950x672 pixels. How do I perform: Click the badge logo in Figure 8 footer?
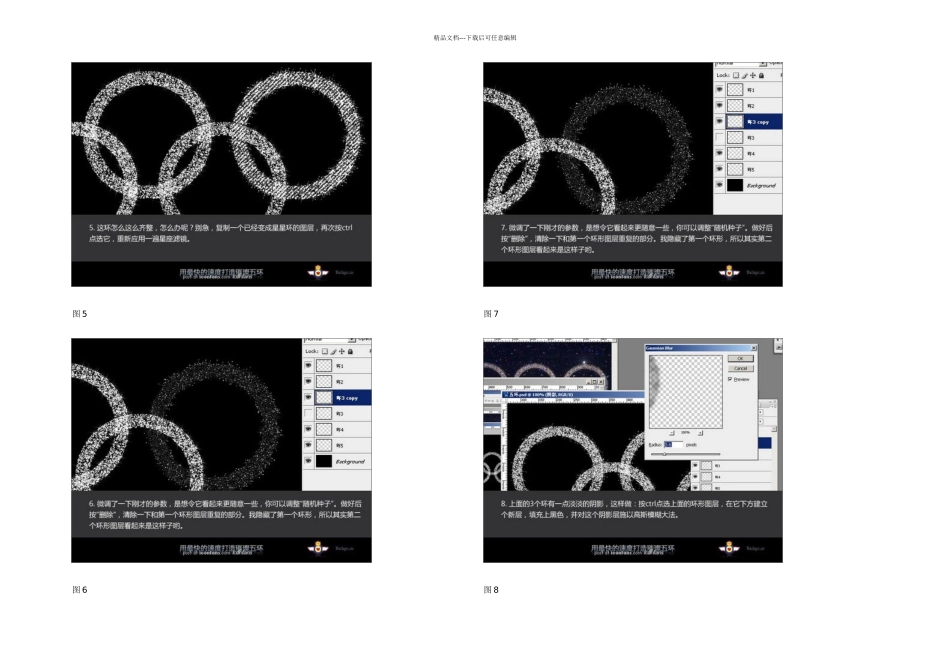tap(729, 548)
